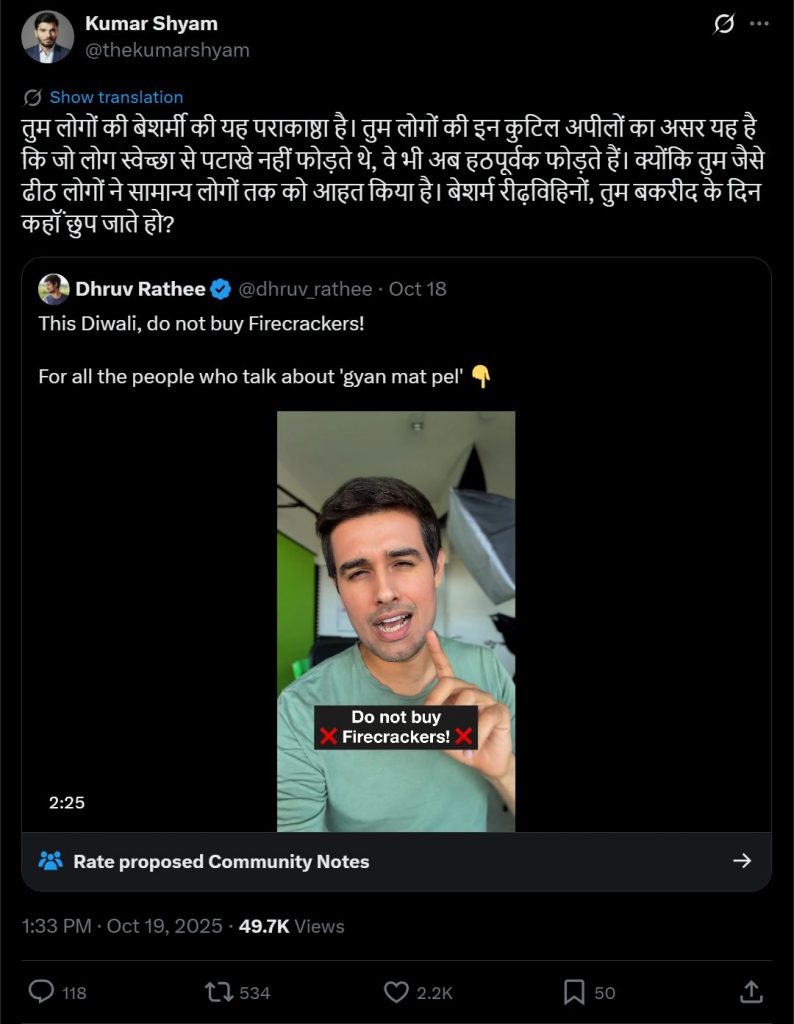Viewport: 794px width, 1024px height.
Task: Open the 49.7K Views analytics
Action: point(292,926)
